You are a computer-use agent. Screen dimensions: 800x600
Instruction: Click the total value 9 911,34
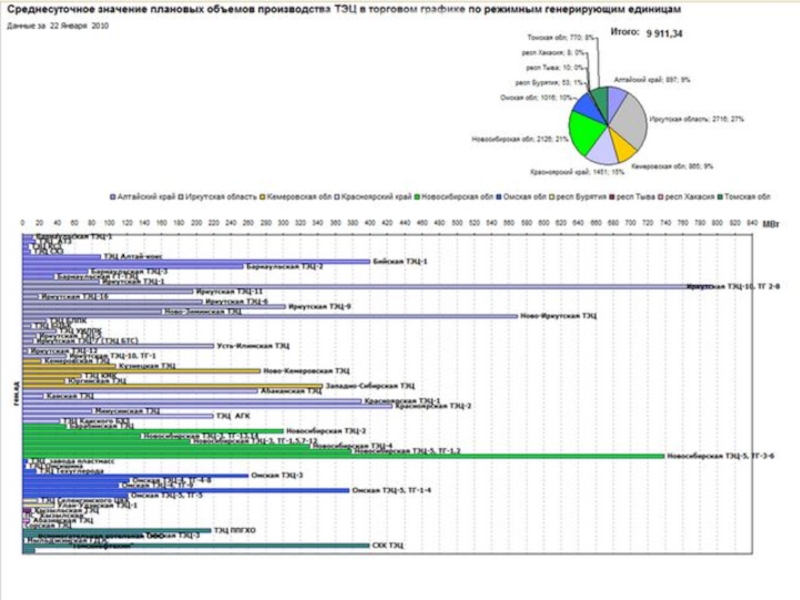tap(664, 34)
